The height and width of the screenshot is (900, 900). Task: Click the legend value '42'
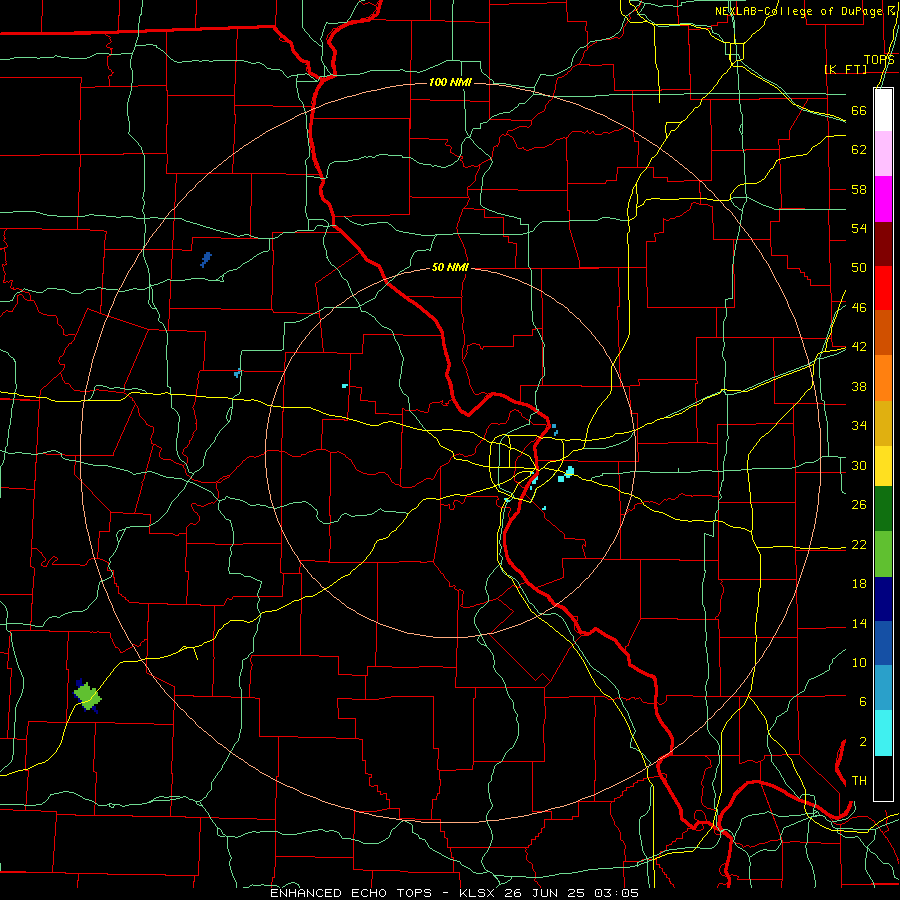tap(859, 347)
